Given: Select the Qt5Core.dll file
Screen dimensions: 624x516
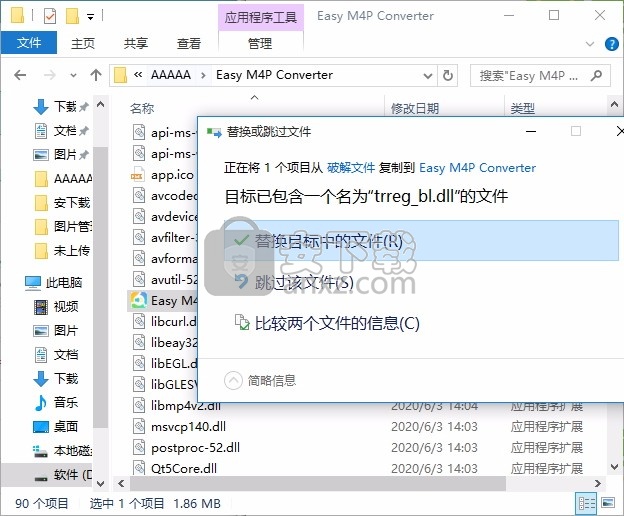Looking at the screenshot, I should (x=183, y=468).
